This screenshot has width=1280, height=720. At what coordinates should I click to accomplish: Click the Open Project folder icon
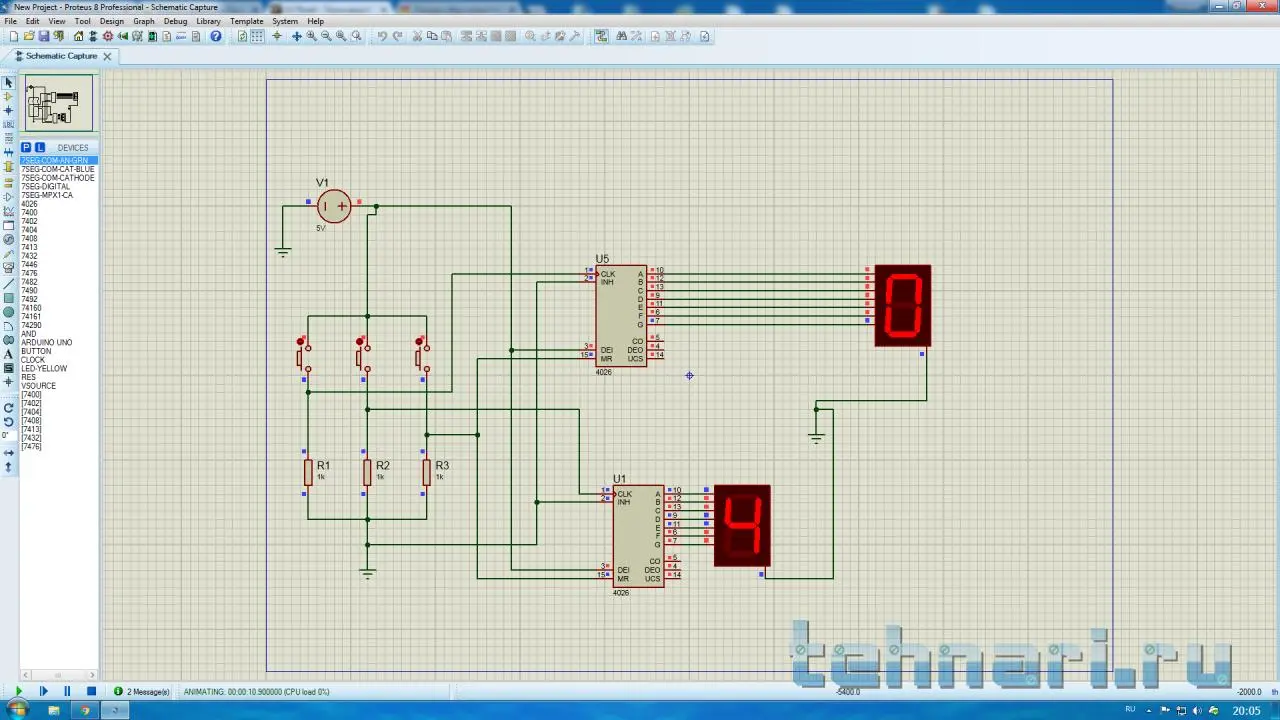coord(29,37)
